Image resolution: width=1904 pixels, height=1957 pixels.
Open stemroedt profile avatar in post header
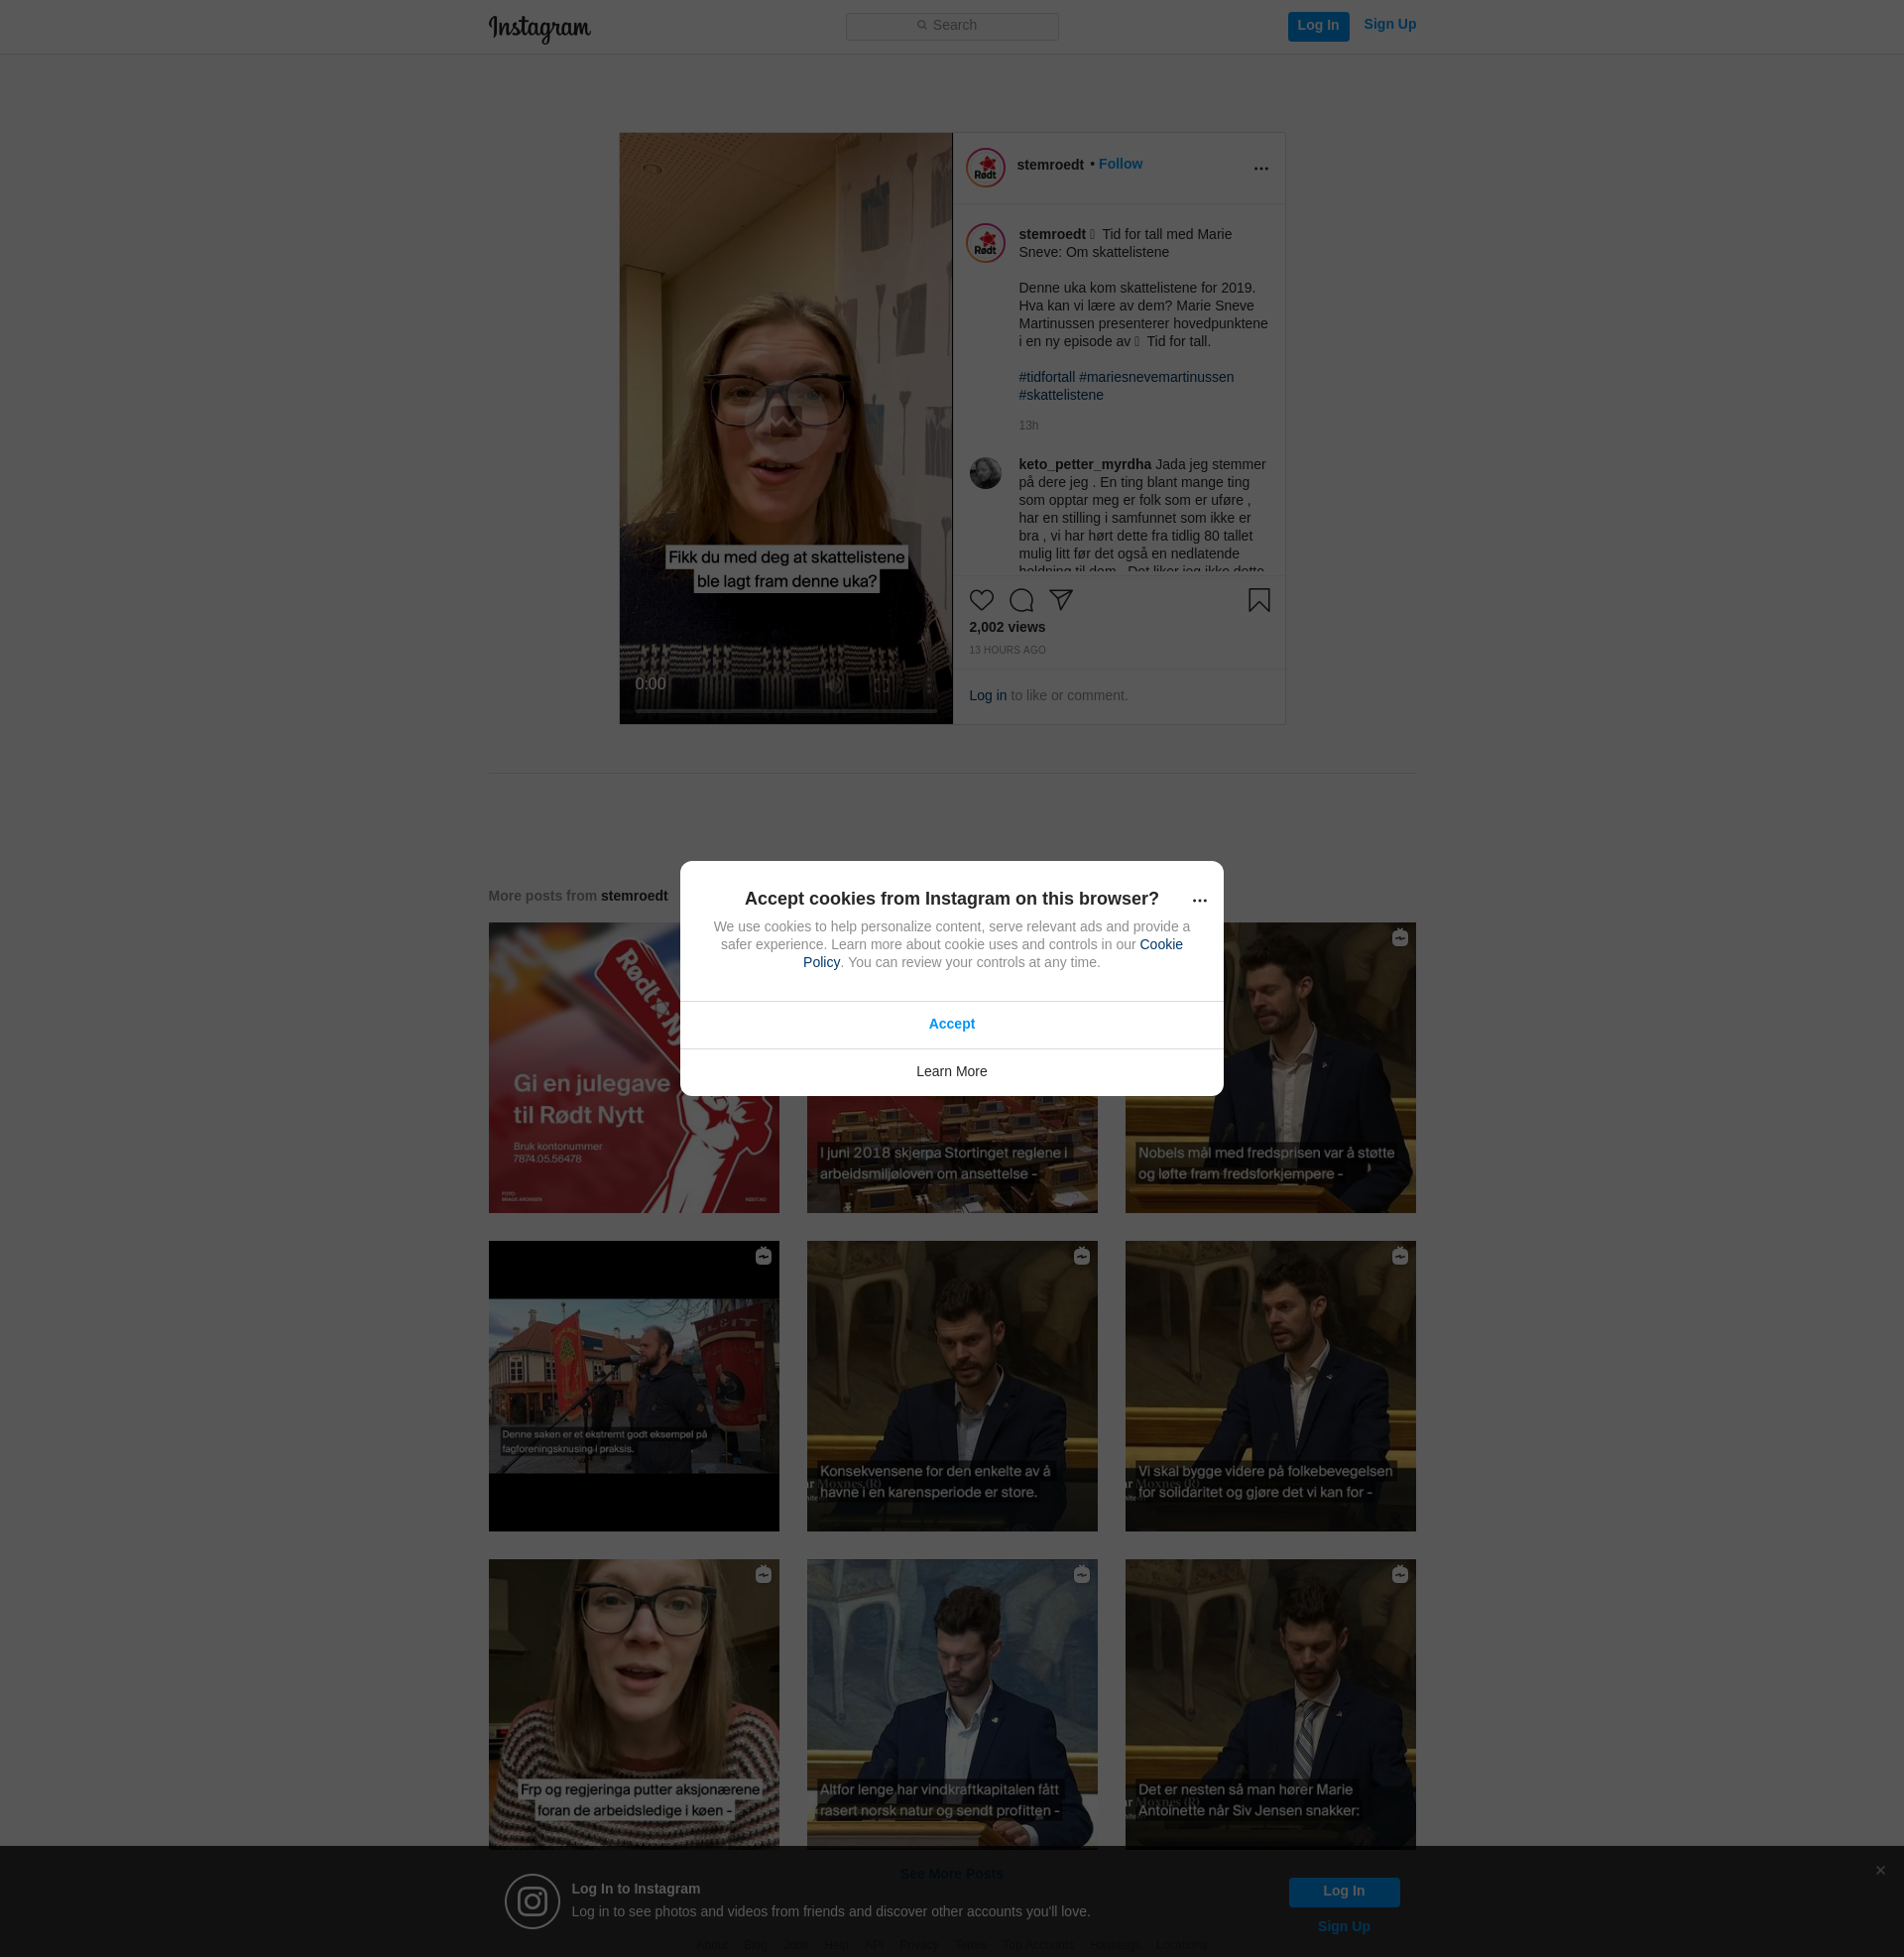(x=985, y=168)
